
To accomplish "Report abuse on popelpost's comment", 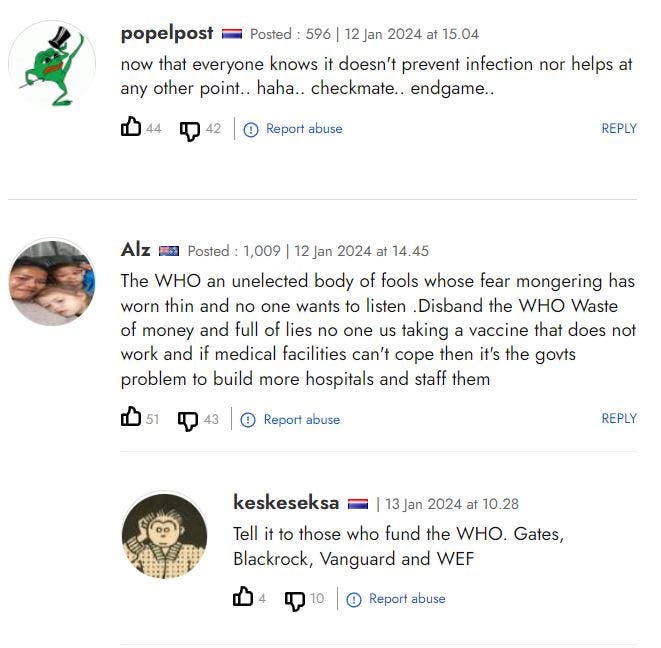I will pos(304,129).
